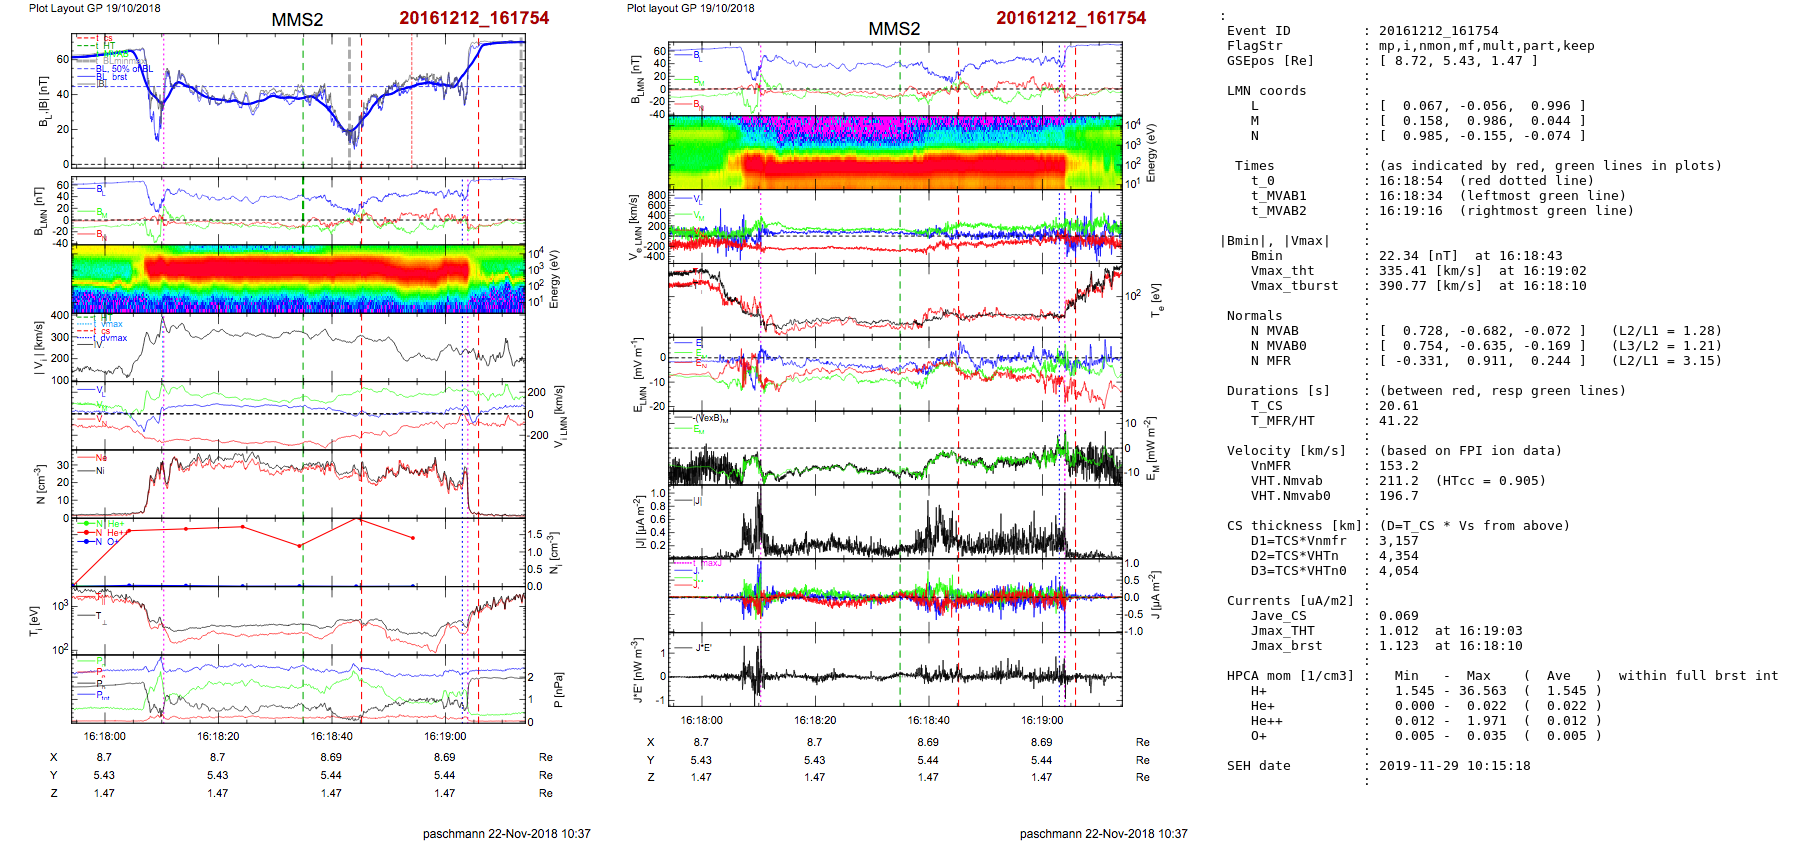This screenshot has width=1804, height=841.
Task: Click the 16:19:00 time tick under right plot
Action: 1042,720
